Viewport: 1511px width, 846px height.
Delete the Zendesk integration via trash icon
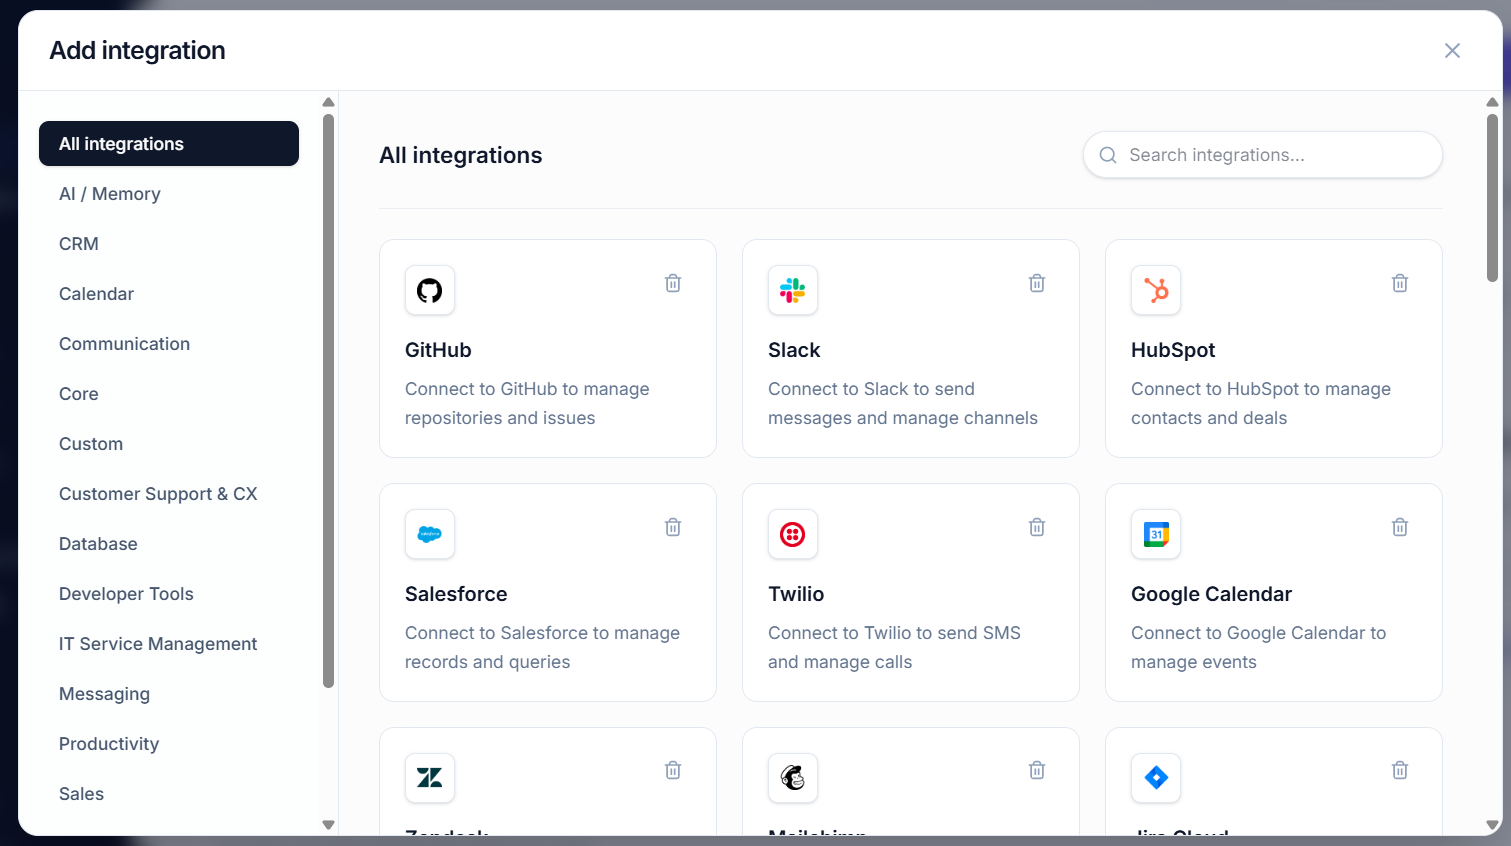click(673, 770)
